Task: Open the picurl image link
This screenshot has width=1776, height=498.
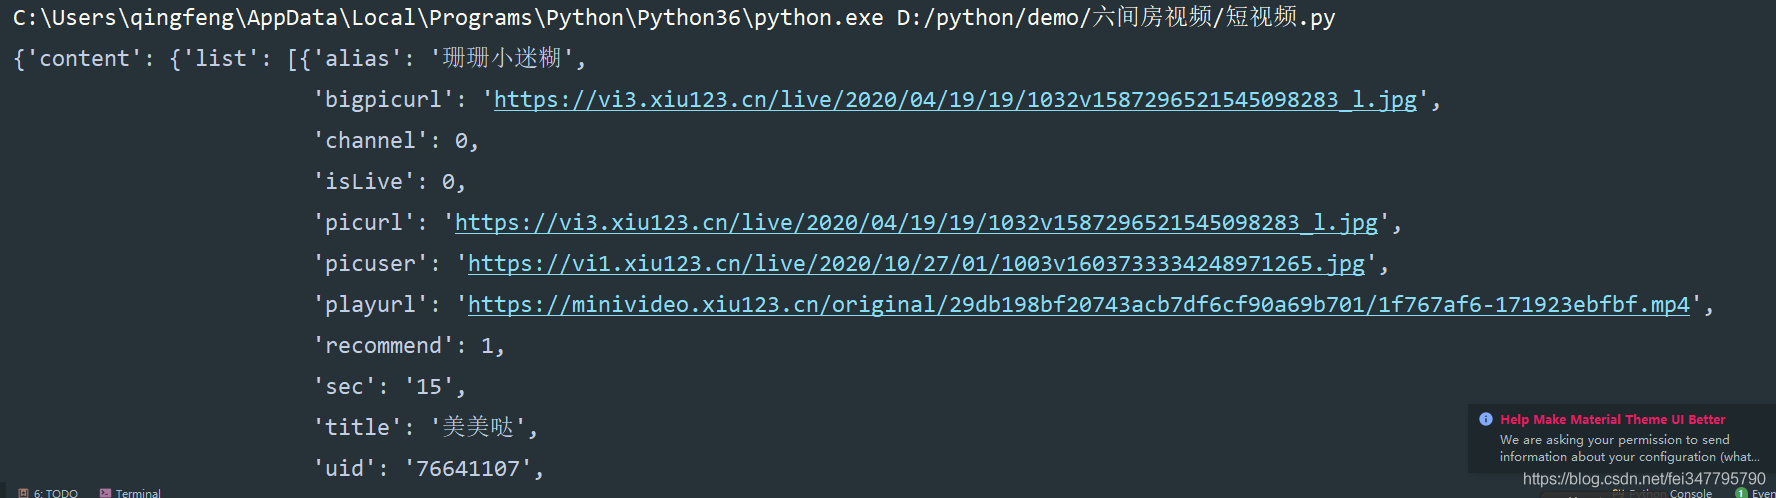Action: pyautogui.click(x=916, y=223)
